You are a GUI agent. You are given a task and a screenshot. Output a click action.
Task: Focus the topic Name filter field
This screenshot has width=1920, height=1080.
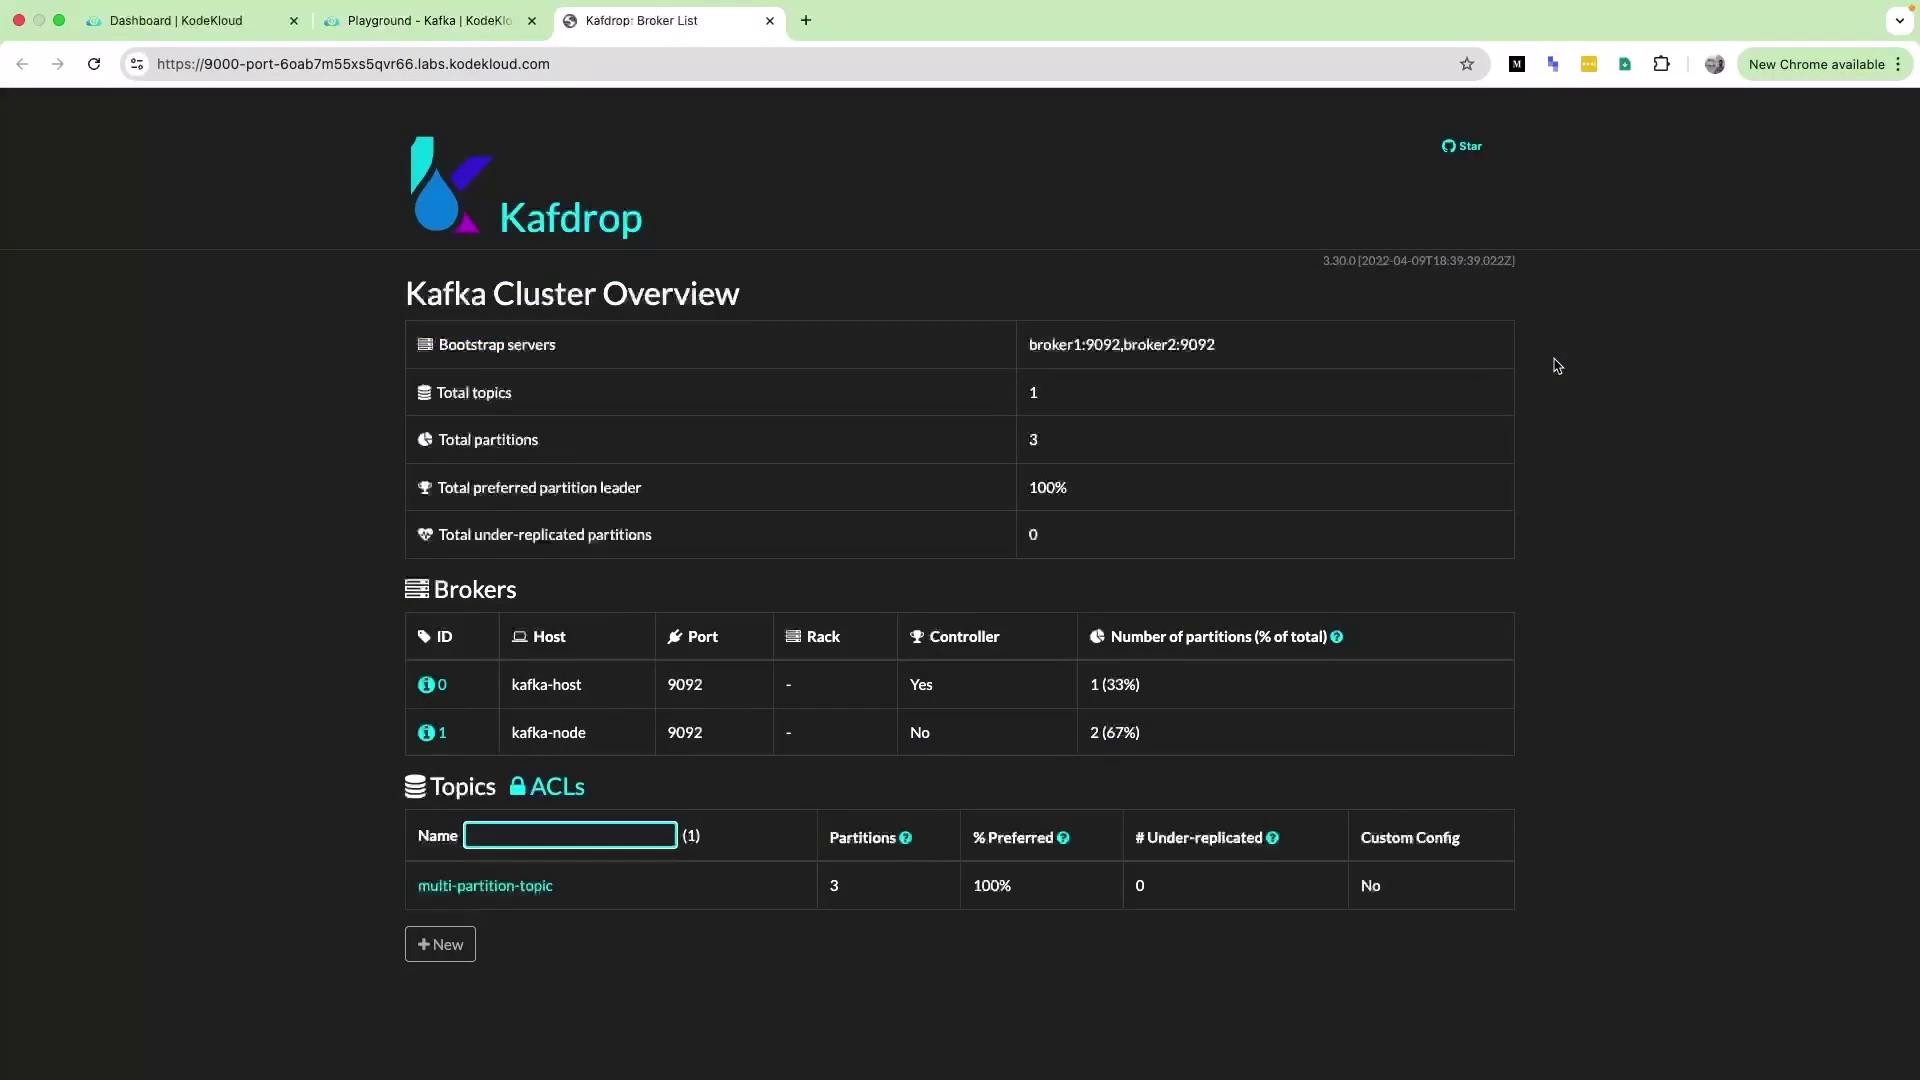point(570,836)
